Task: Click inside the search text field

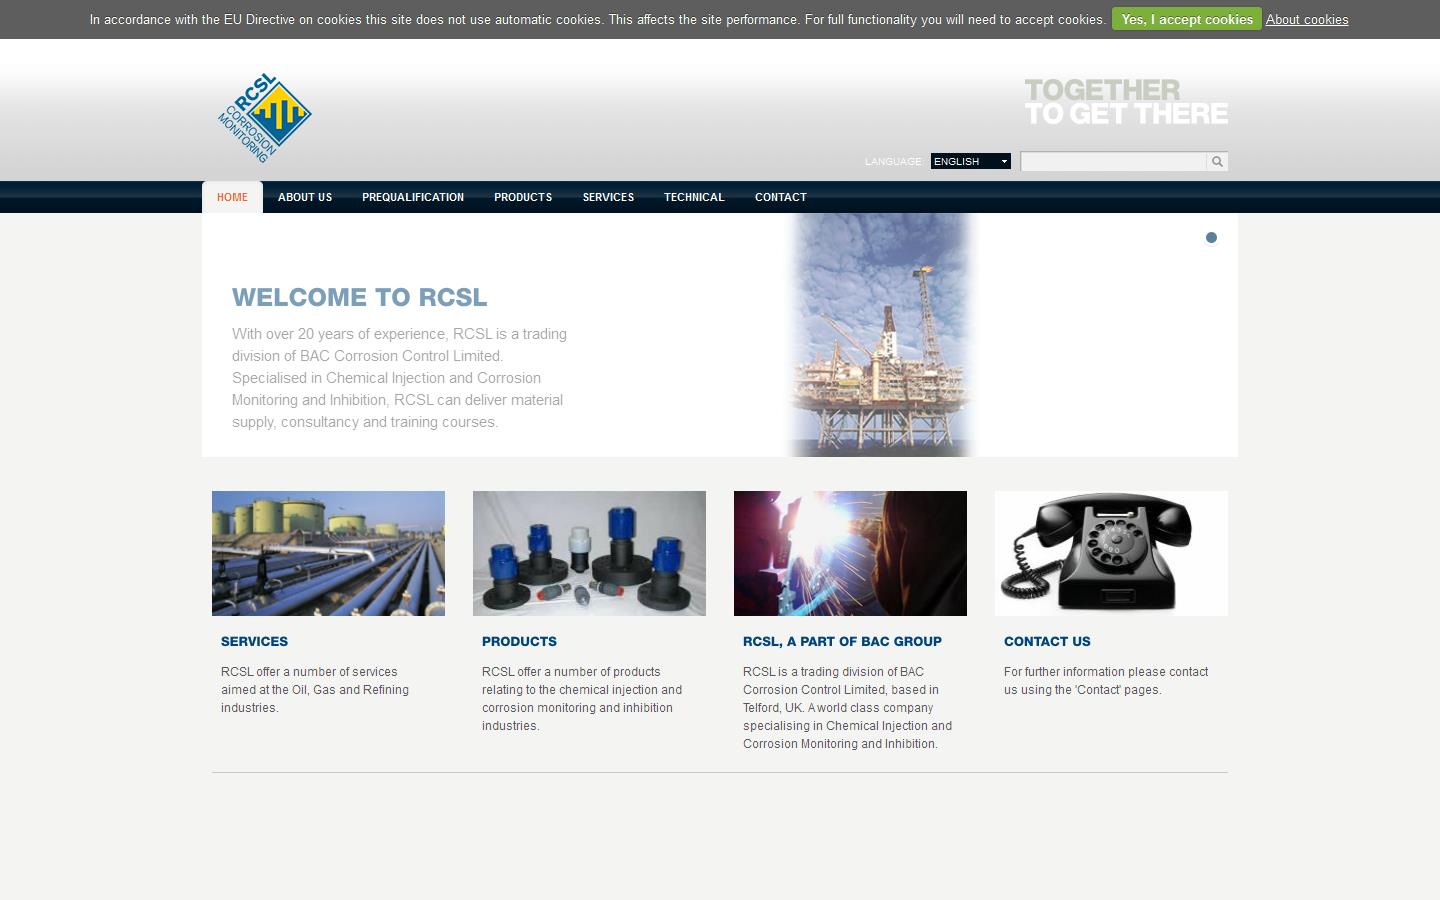Action: (x=1113, y=161)
